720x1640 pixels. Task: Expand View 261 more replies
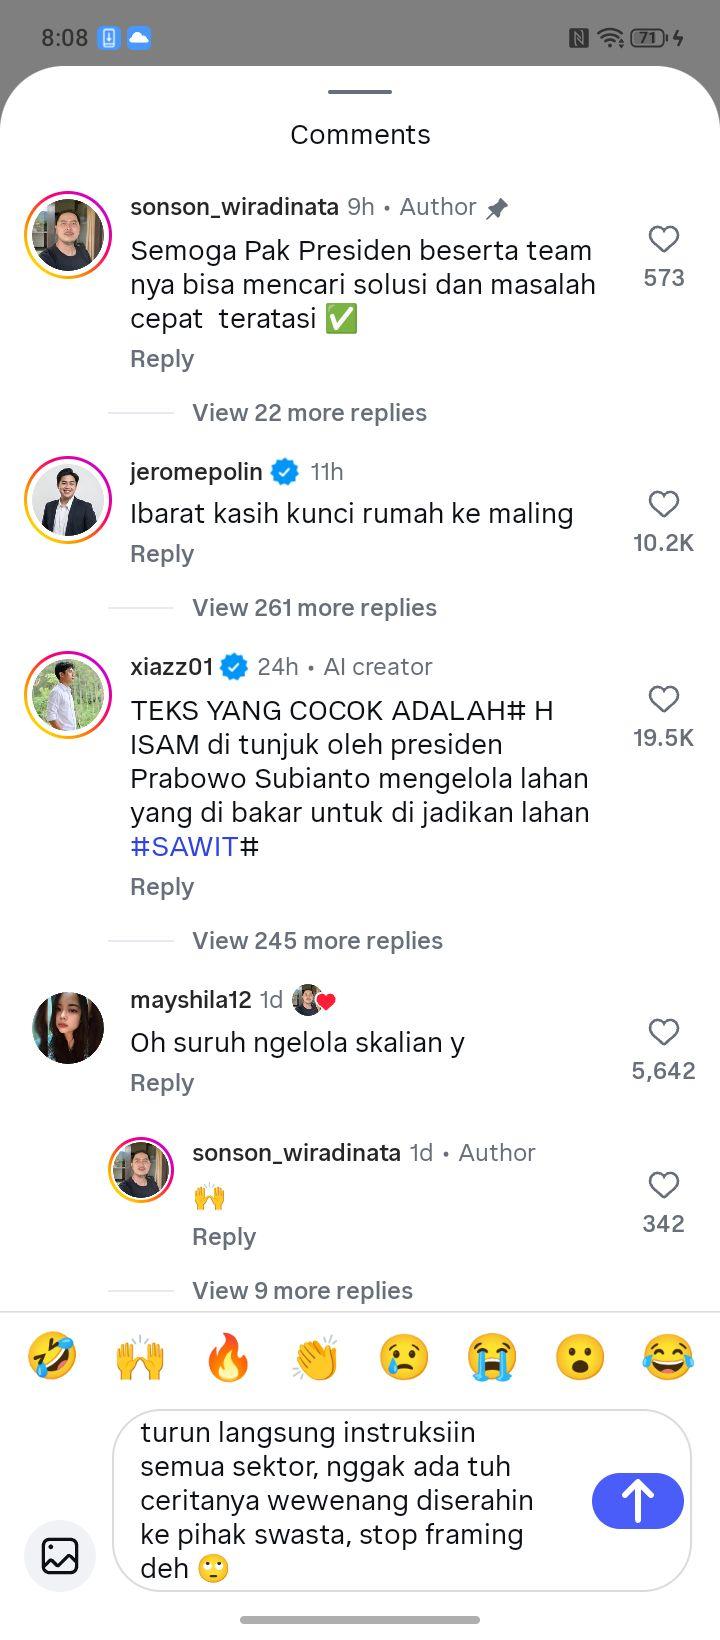(314, 608)
